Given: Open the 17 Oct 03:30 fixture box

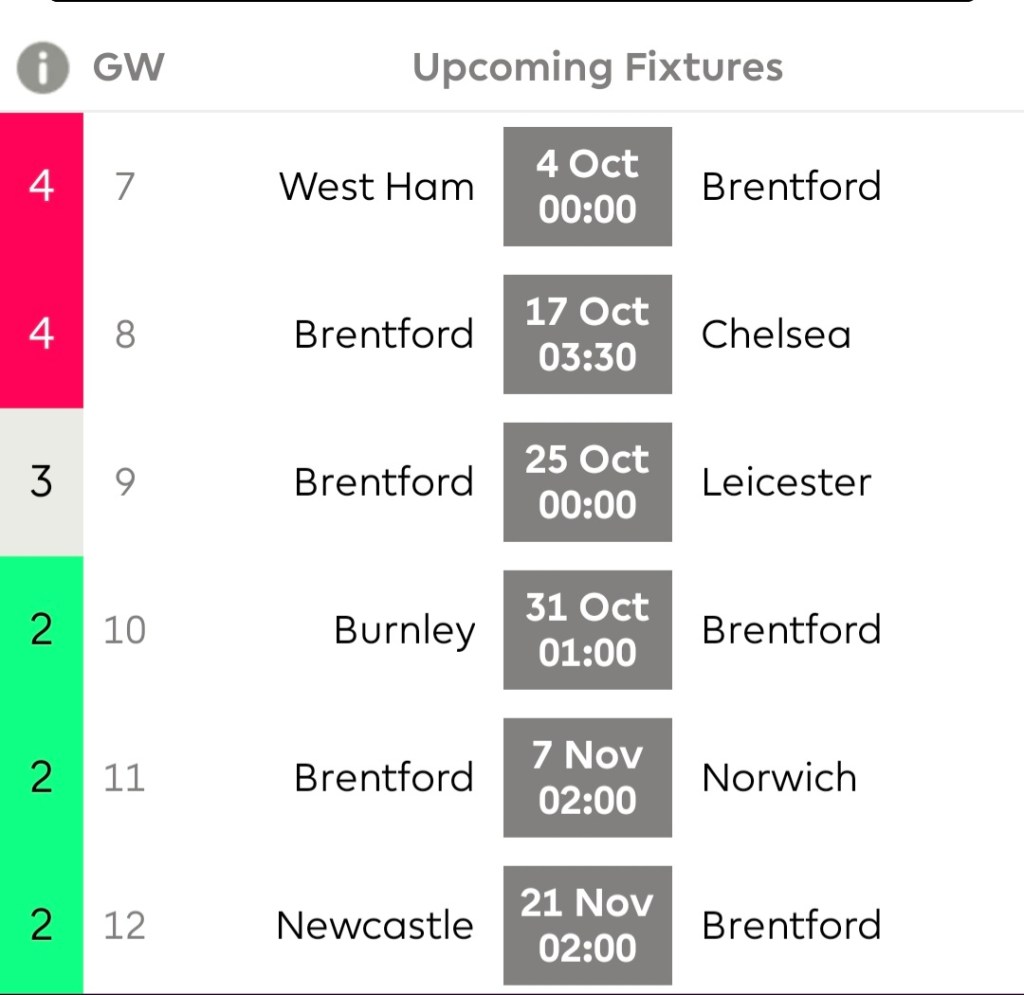Looking at the screenshot, I should [587, 334].
